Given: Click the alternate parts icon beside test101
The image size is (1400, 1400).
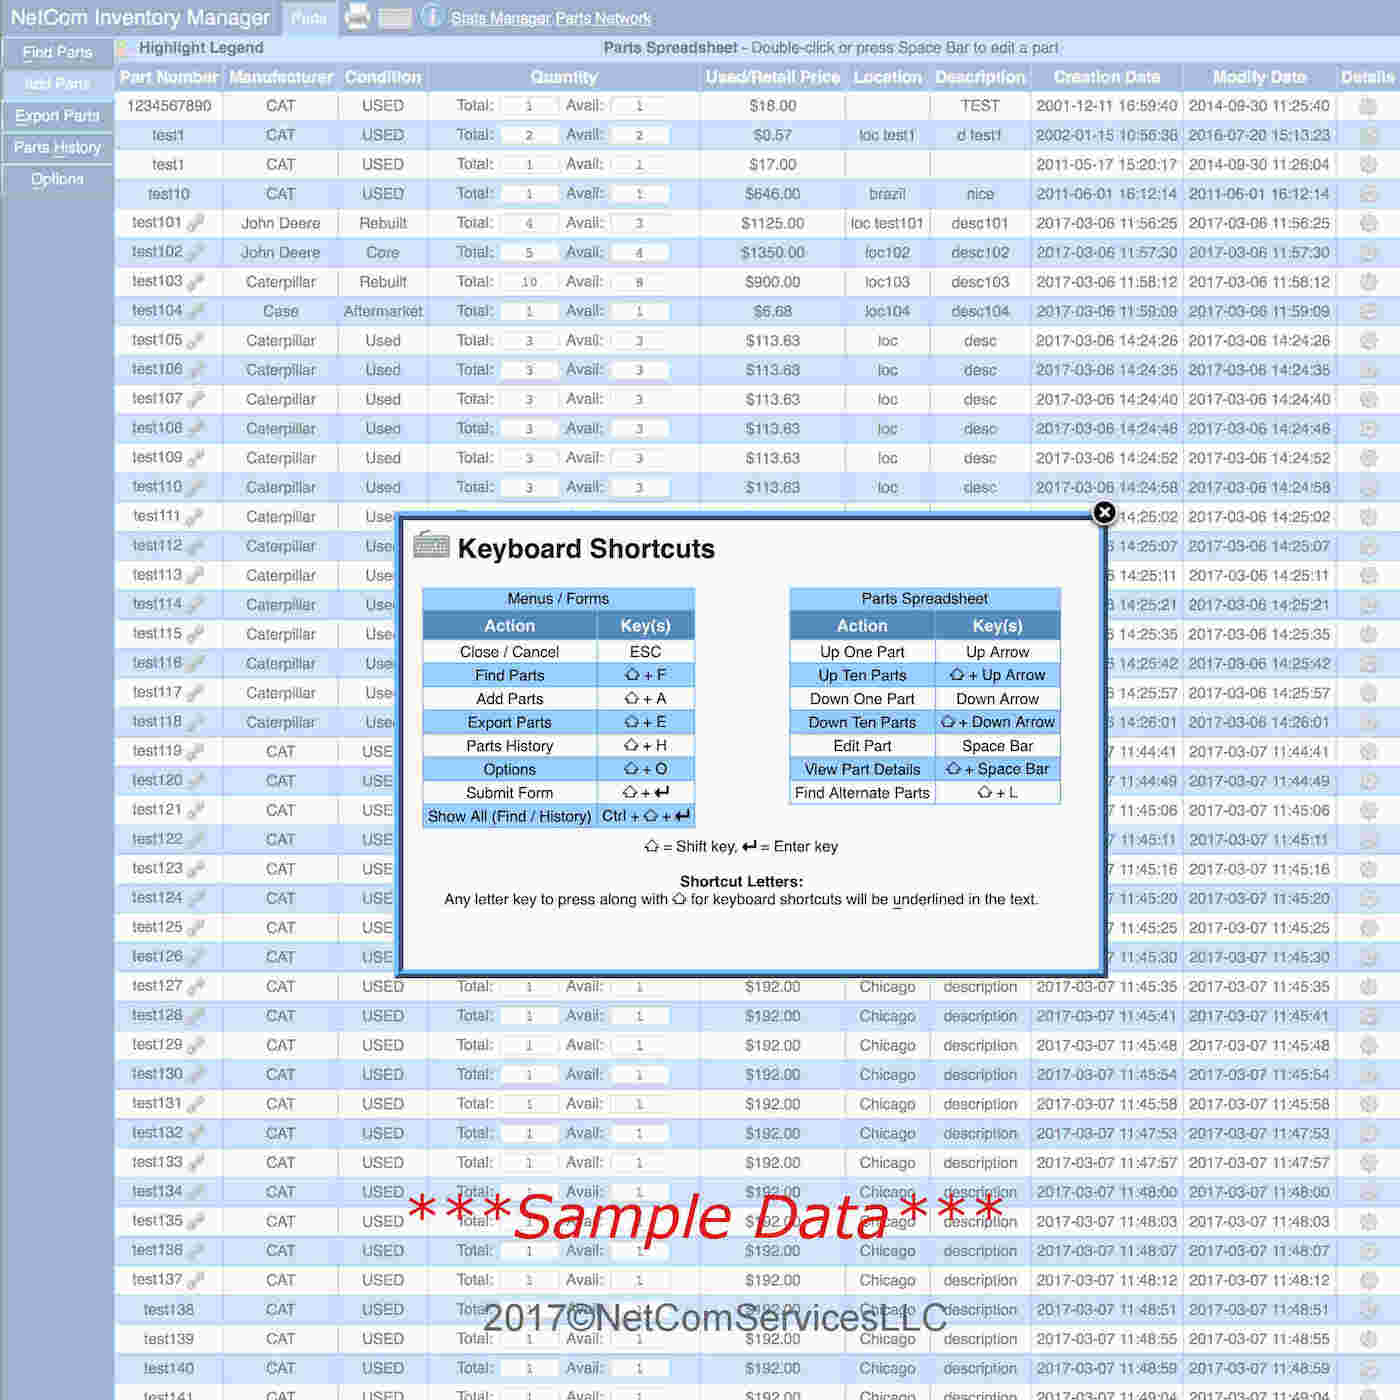Looking at the screenshot, I should [x=196, y=223].
